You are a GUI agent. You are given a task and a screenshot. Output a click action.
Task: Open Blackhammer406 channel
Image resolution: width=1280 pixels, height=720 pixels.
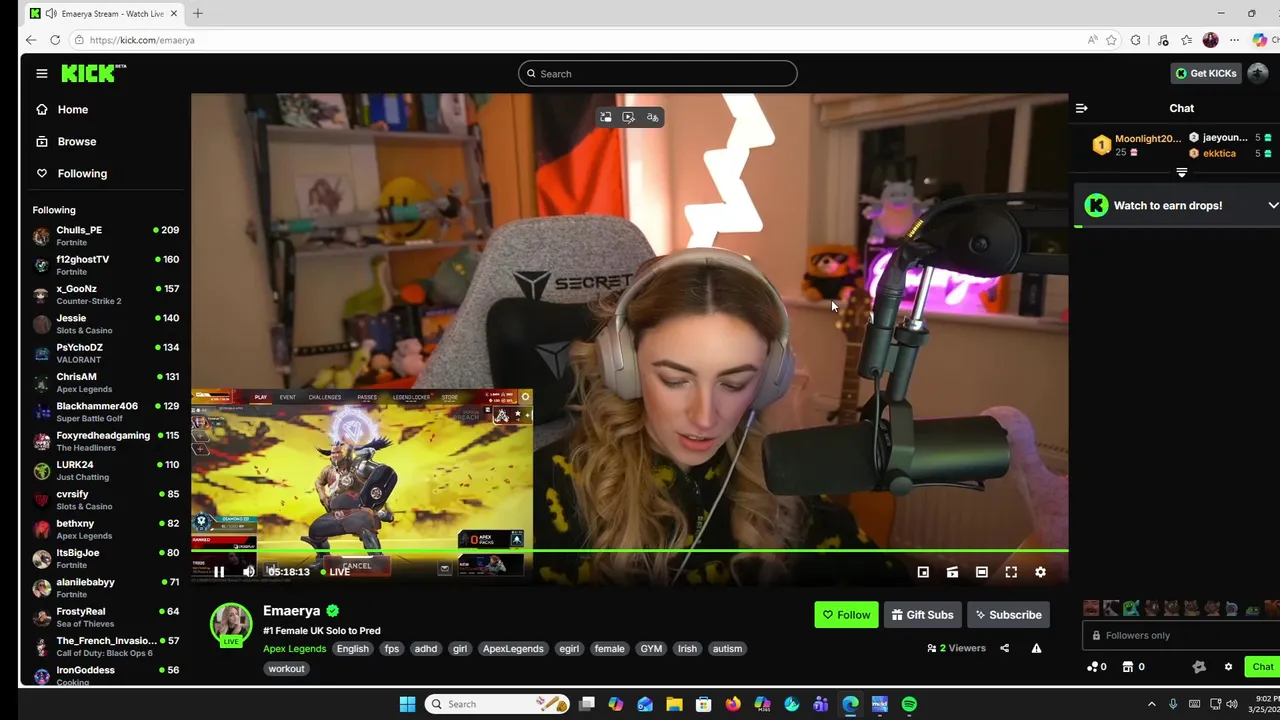[x=105, y=411]
